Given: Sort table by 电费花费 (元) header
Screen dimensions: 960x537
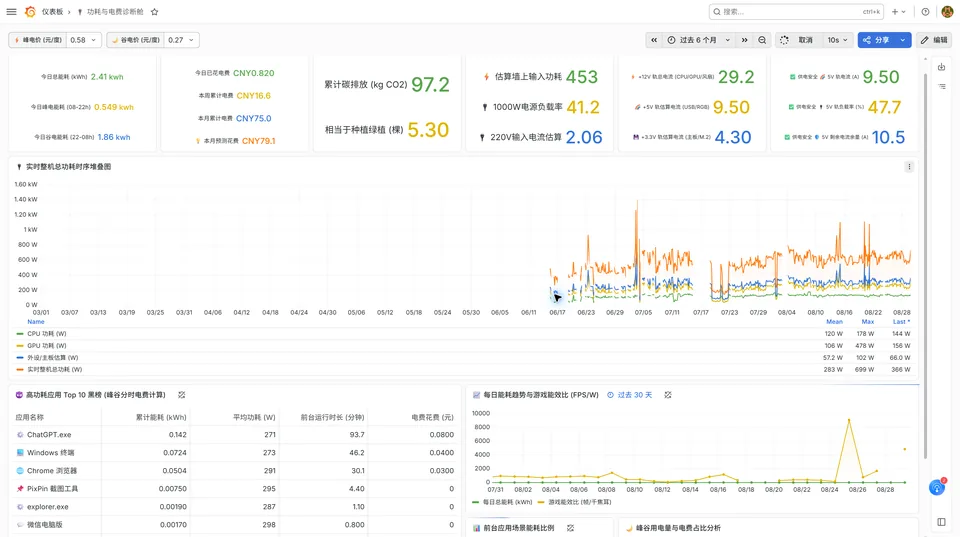Looking at the screenshot, I should coord(432,417).
